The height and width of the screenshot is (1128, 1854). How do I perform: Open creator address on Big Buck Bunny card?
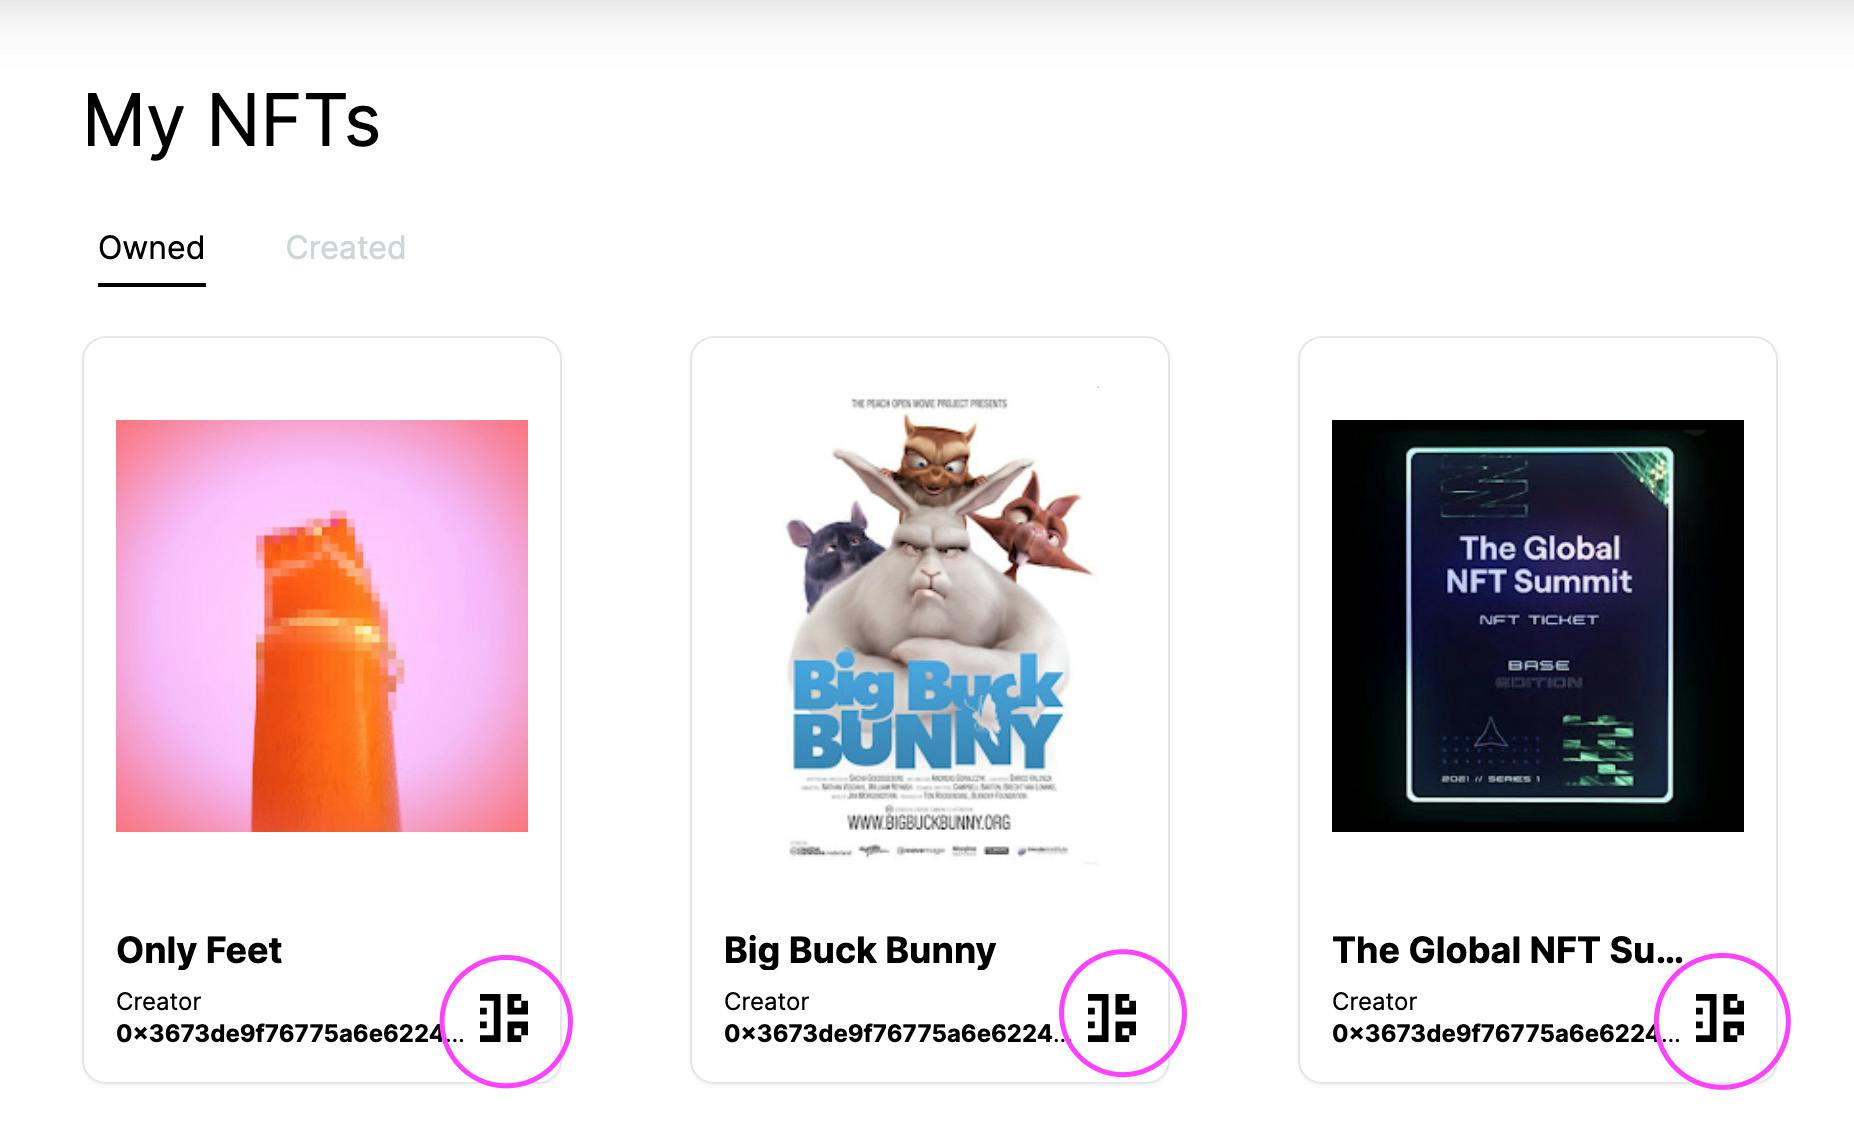click(888, 1034)
